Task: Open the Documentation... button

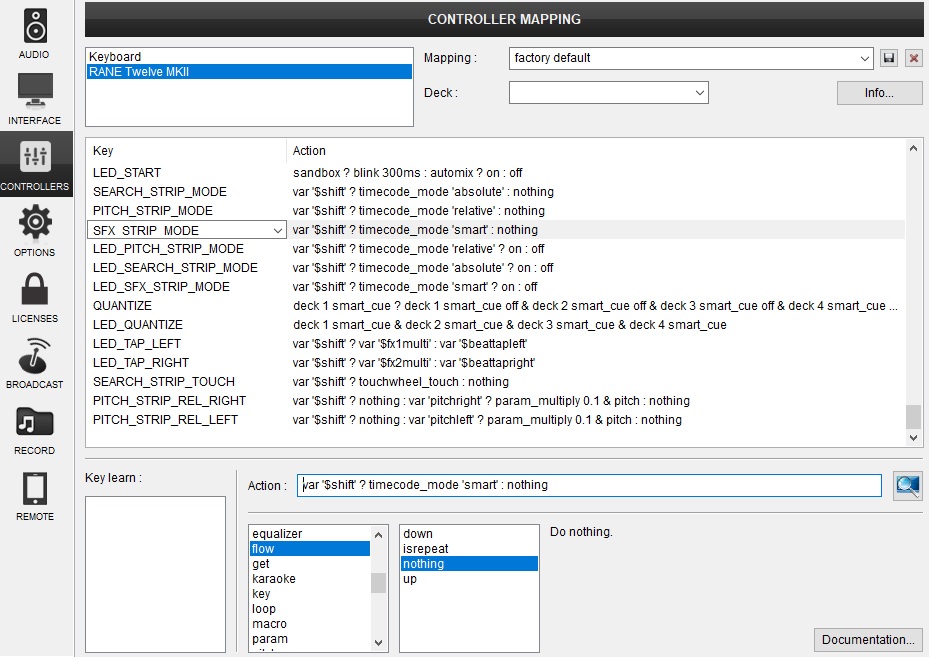Action: click(868, 640)
